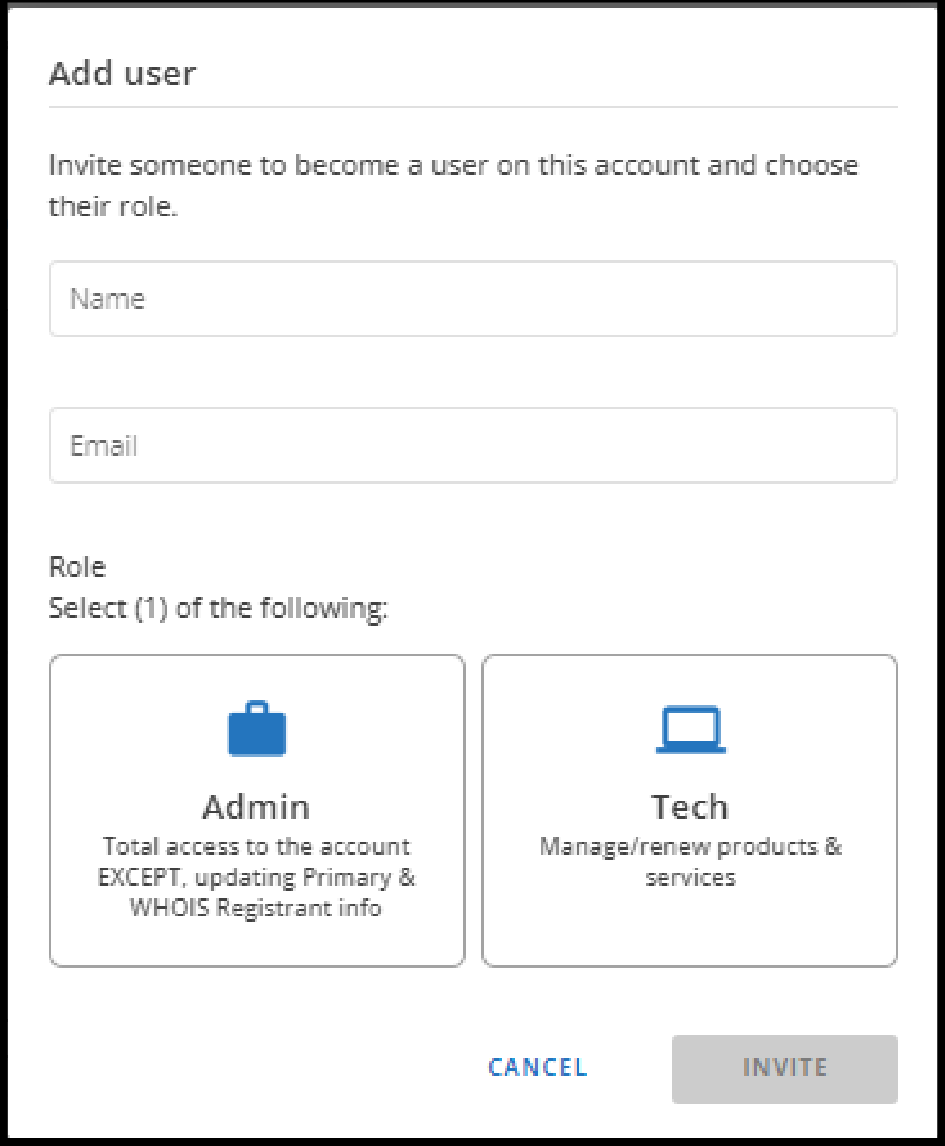Image resolution: width=945 pixels, height=1146 pixels.
Task: Click the 'Select (1) of the following:' text
Action: [218, 608]
